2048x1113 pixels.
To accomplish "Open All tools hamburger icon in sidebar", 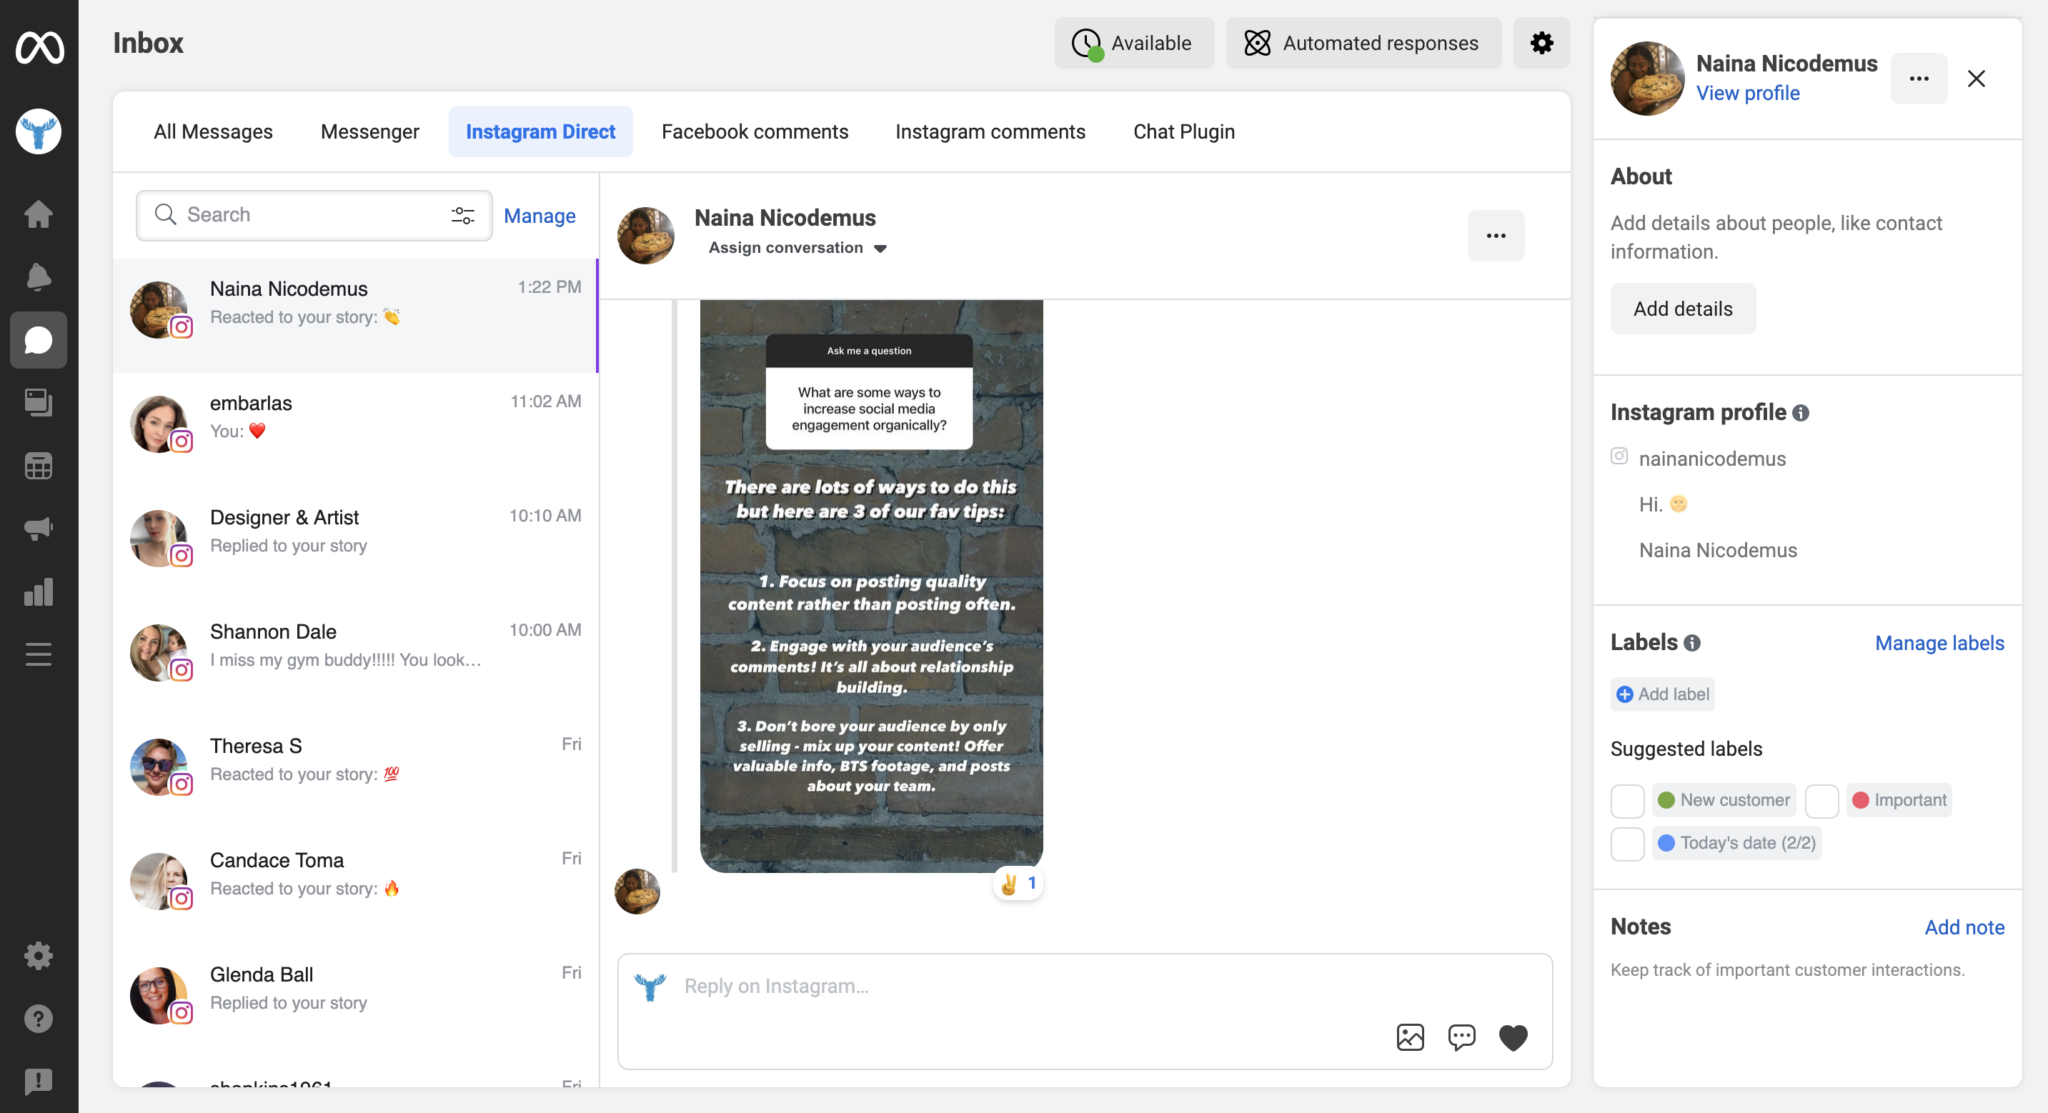I will (x=39, y=655).
